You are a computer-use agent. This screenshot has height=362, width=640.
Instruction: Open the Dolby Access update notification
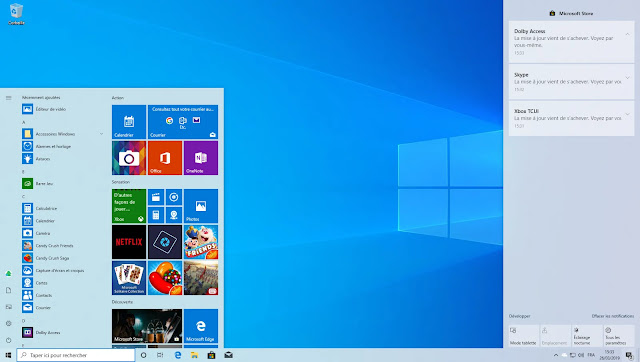tap(571, 42)
